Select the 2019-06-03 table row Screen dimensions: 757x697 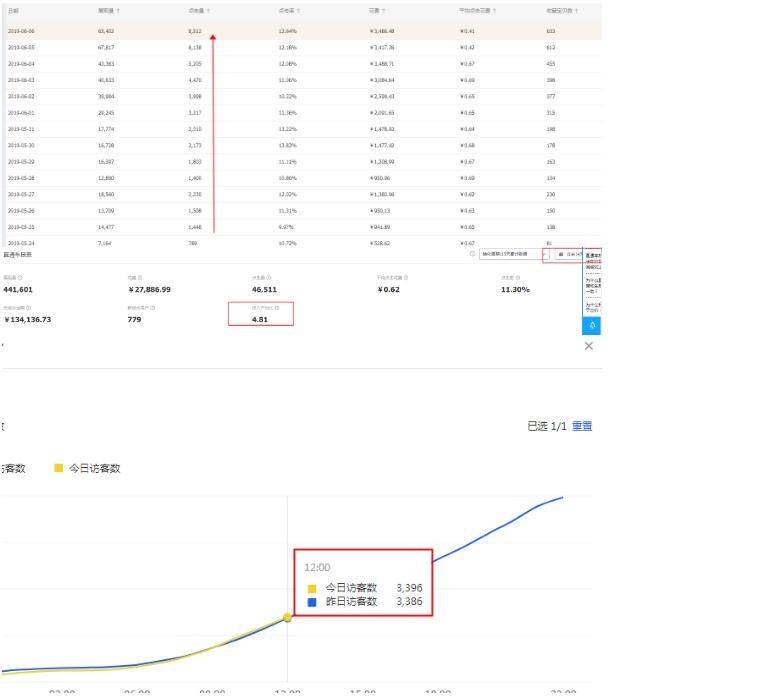302,80
